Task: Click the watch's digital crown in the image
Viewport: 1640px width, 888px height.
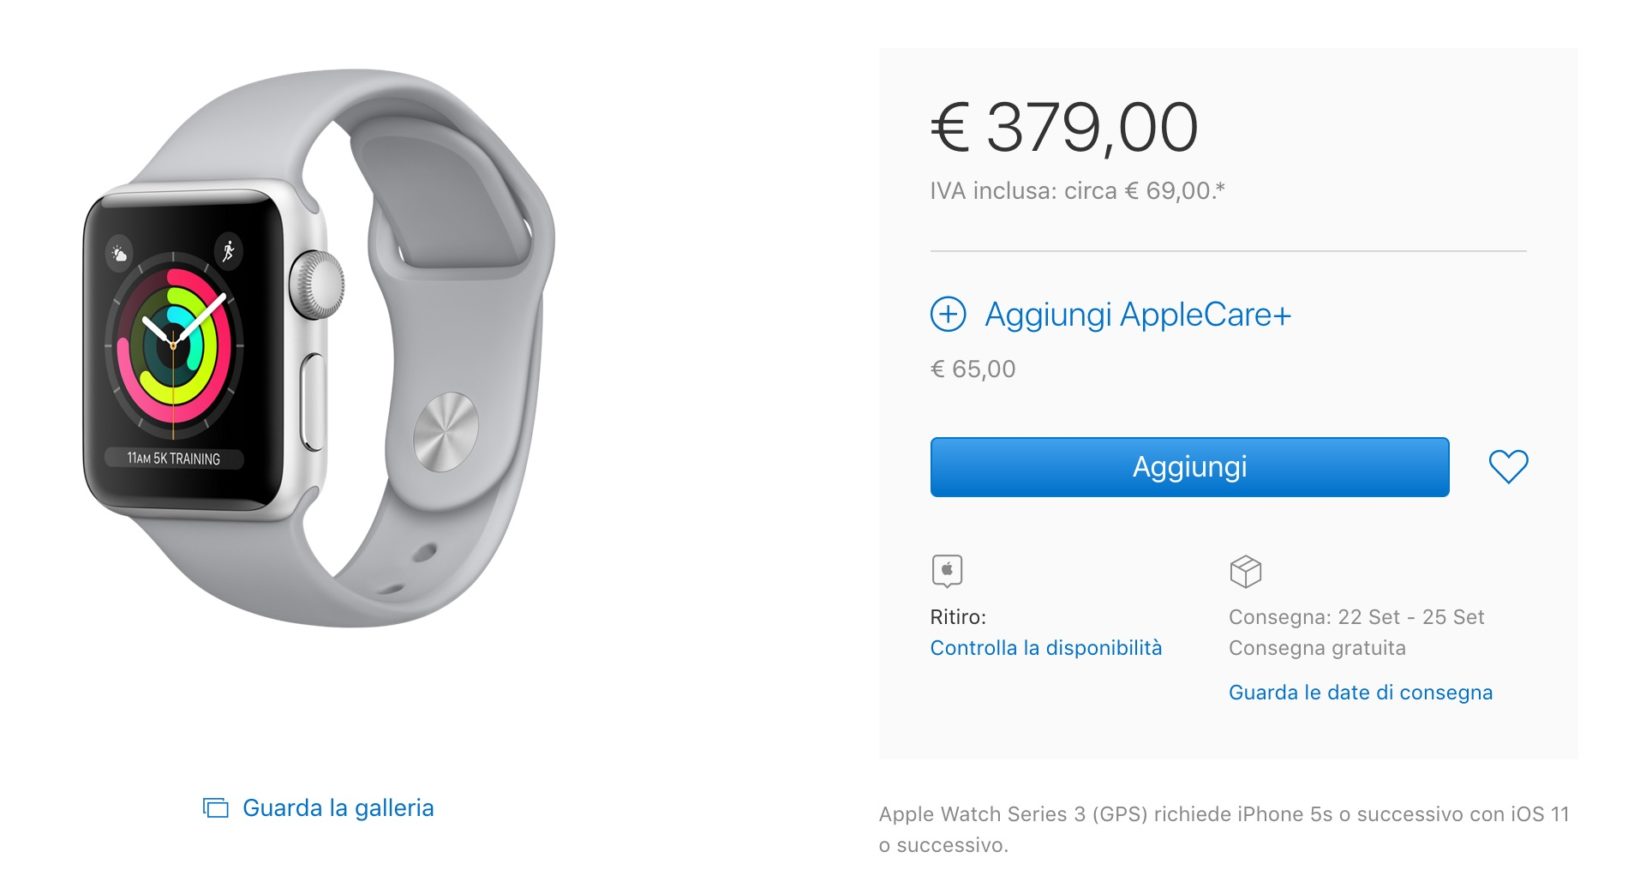Action: click(317, 284)
